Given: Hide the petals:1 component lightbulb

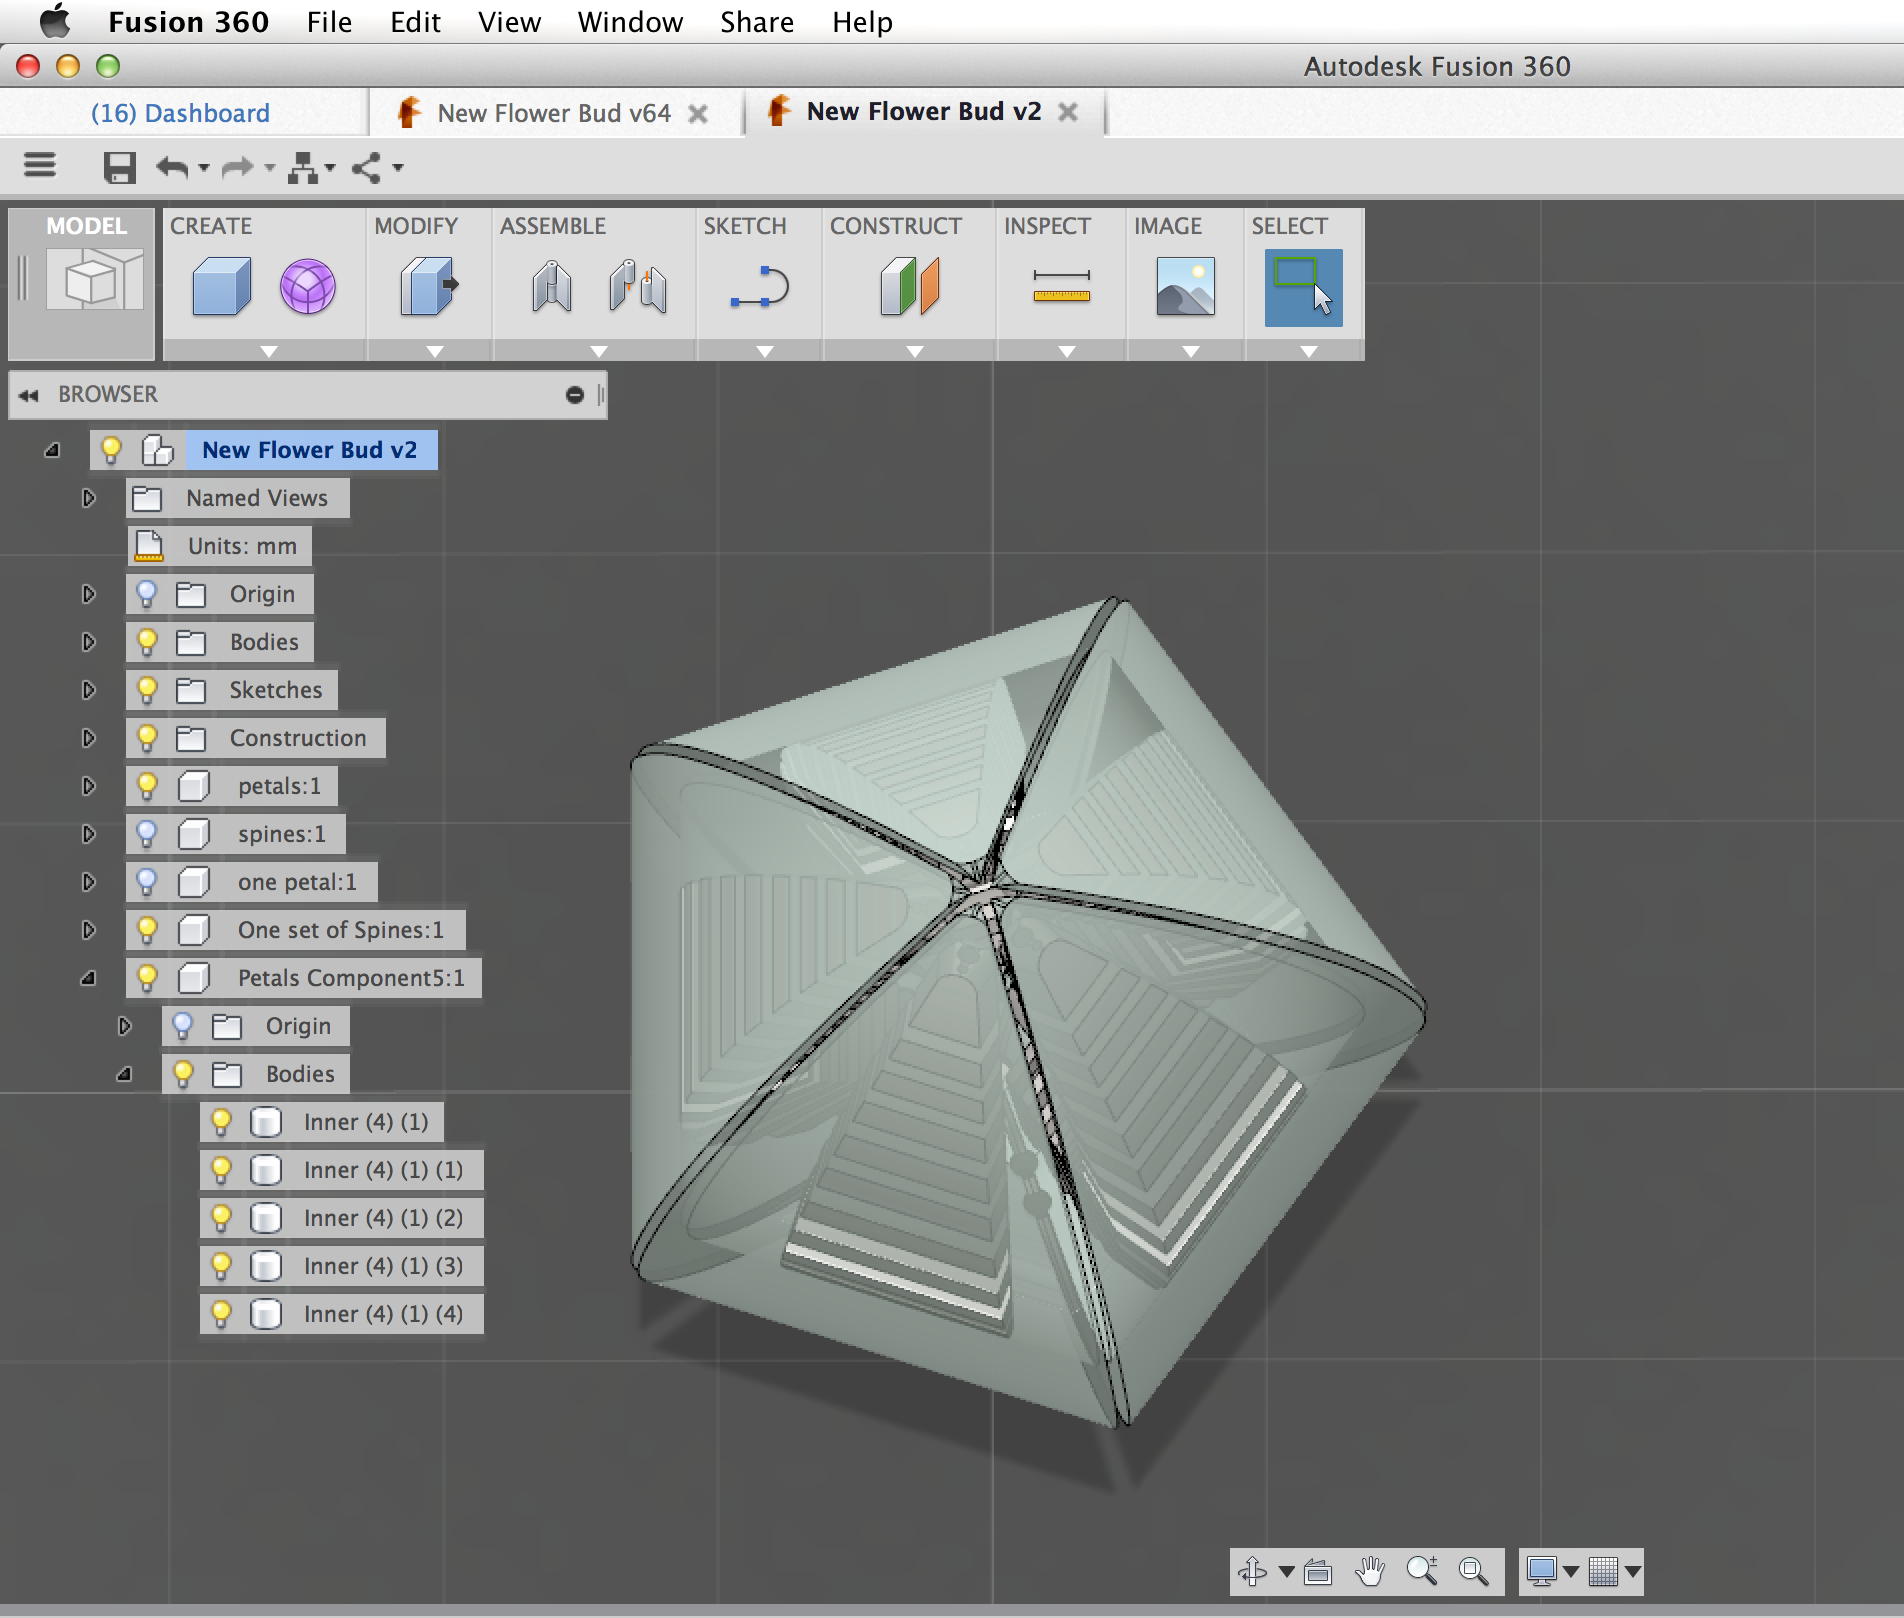Looking at the screenshot, I should [x=147, y=785].
